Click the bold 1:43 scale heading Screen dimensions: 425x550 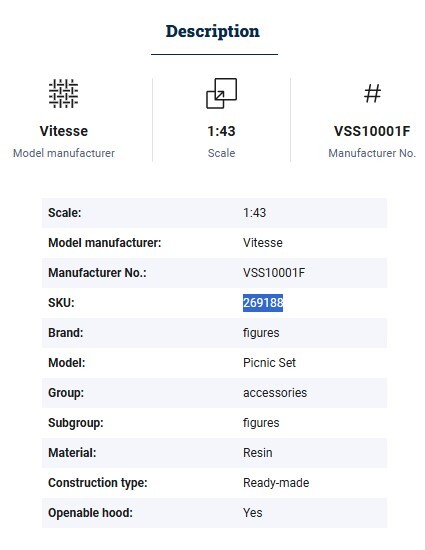(x=221, y=131)
